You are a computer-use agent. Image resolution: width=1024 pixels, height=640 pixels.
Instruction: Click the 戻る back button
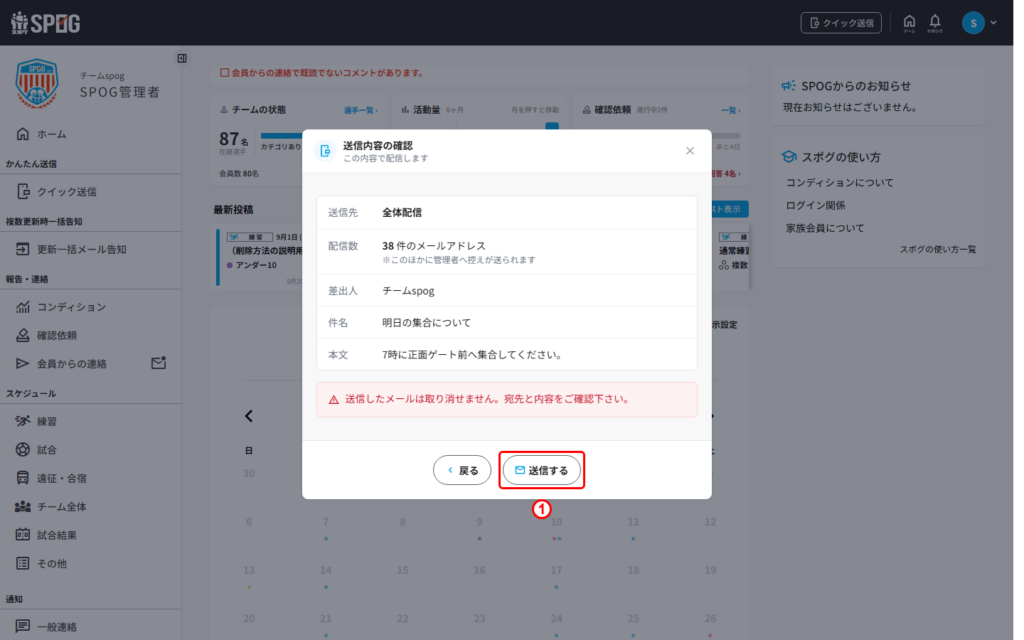[x=462, y=470]
